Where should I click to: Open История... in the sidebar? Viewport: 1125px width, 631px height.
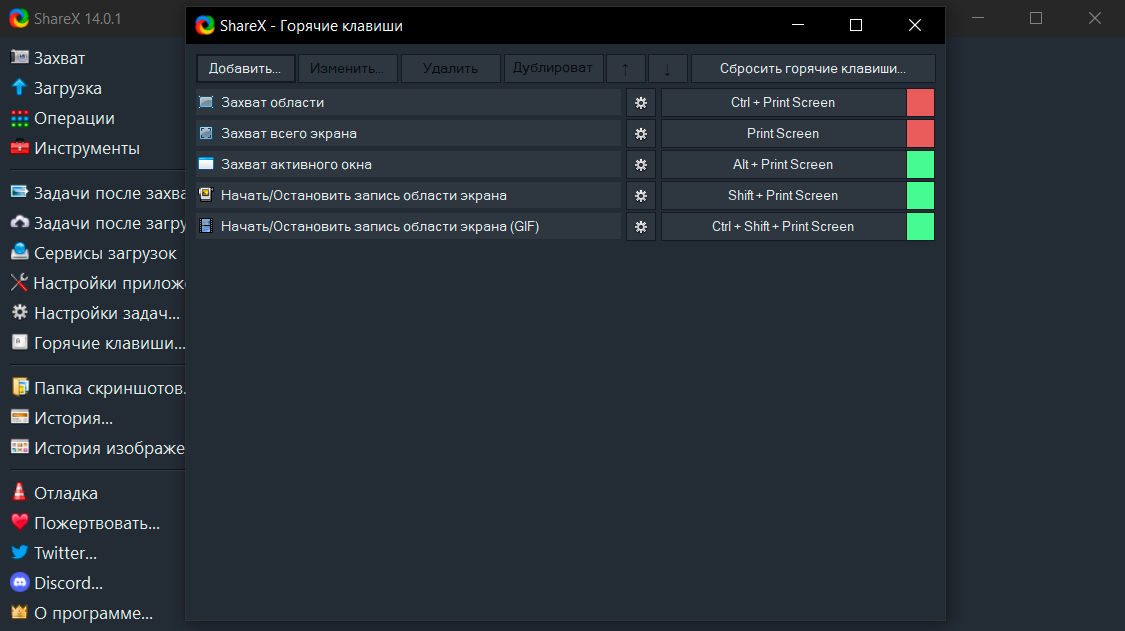tap(73, 419)
